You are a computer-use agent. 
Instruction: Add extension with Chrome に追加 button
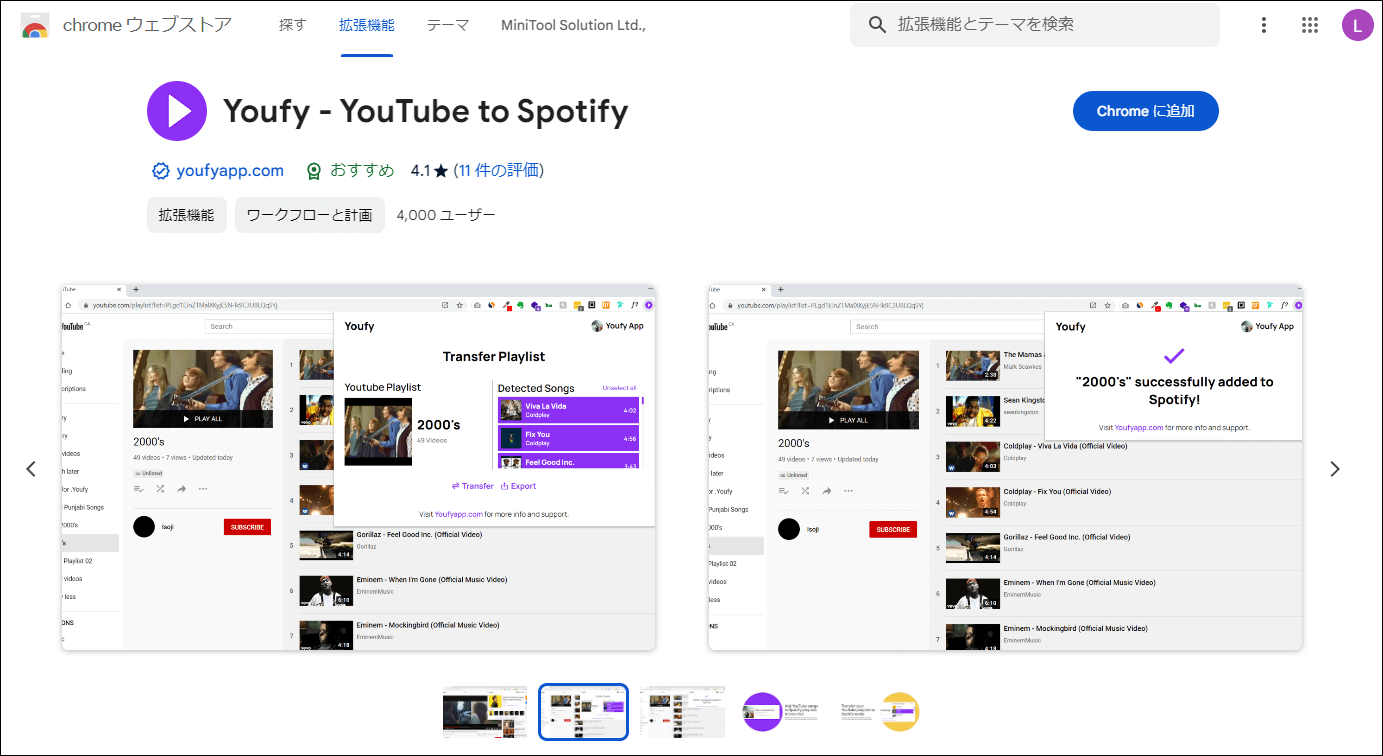(x=1146, y=111)
